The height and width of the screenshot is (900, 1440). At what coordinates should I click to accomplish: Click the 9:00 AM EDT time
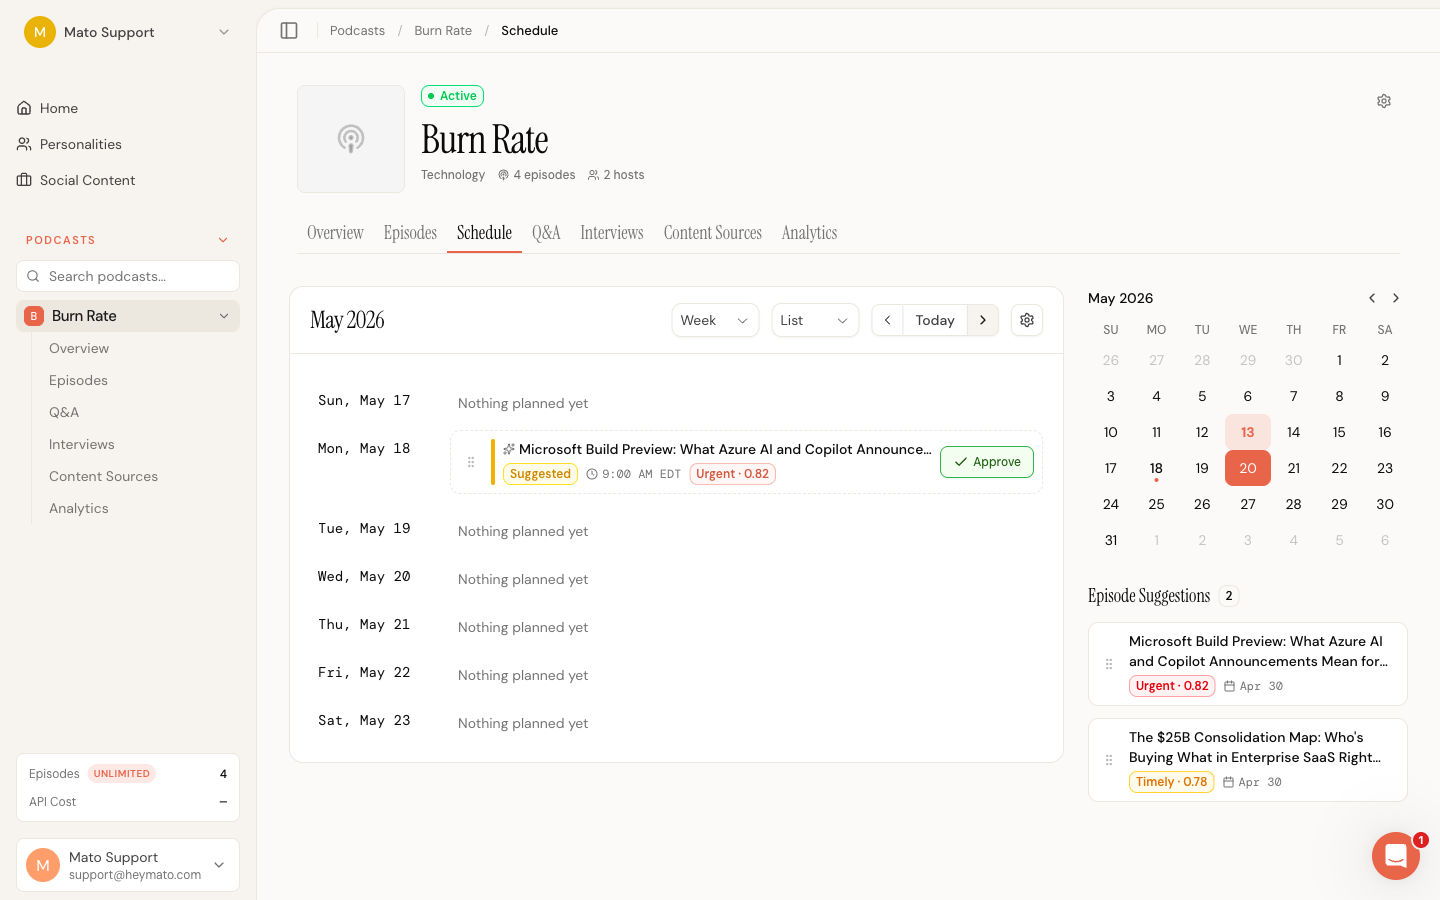634,474
